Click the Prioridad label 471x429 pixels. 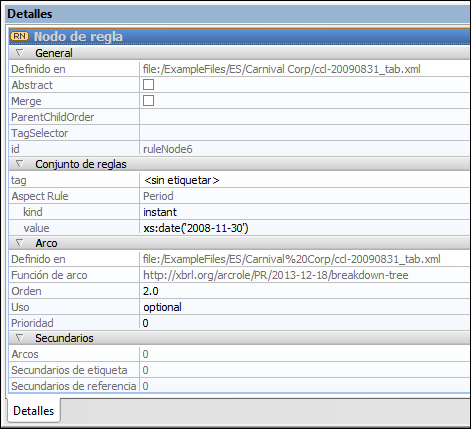[x=32, y=323]
